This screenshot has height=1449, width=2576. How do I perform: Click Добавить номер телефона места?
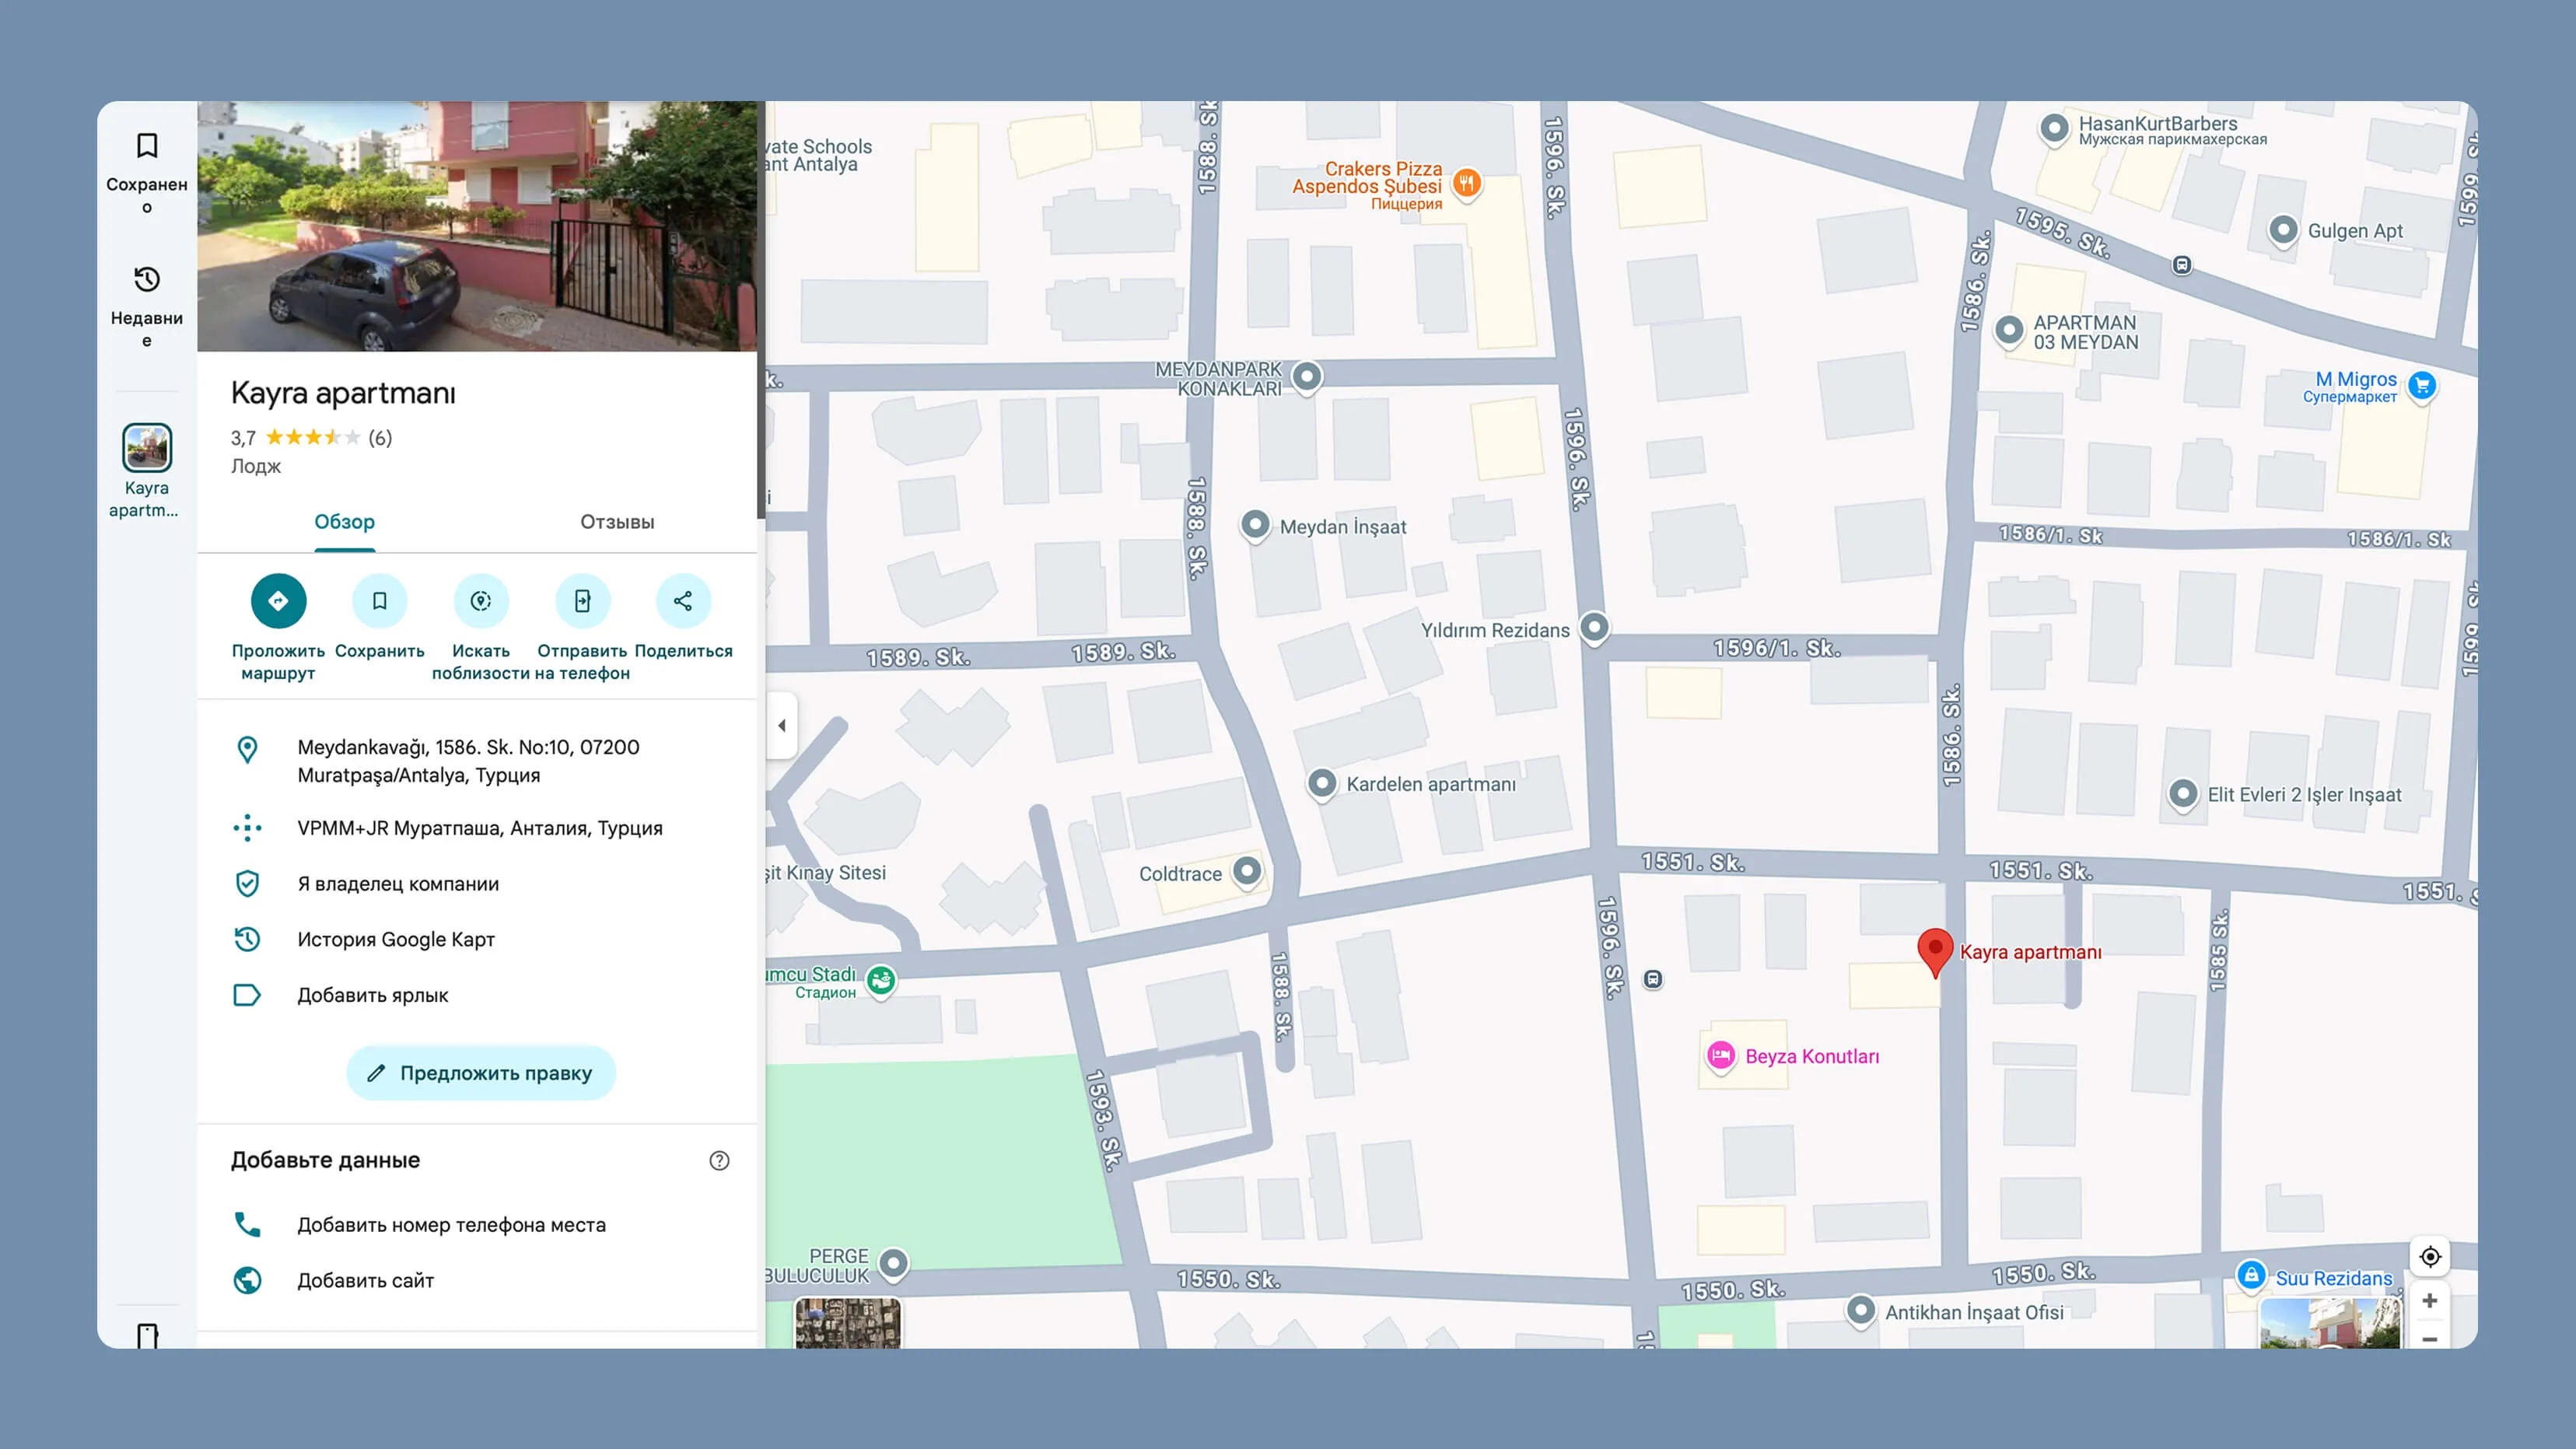[451, 1225]
